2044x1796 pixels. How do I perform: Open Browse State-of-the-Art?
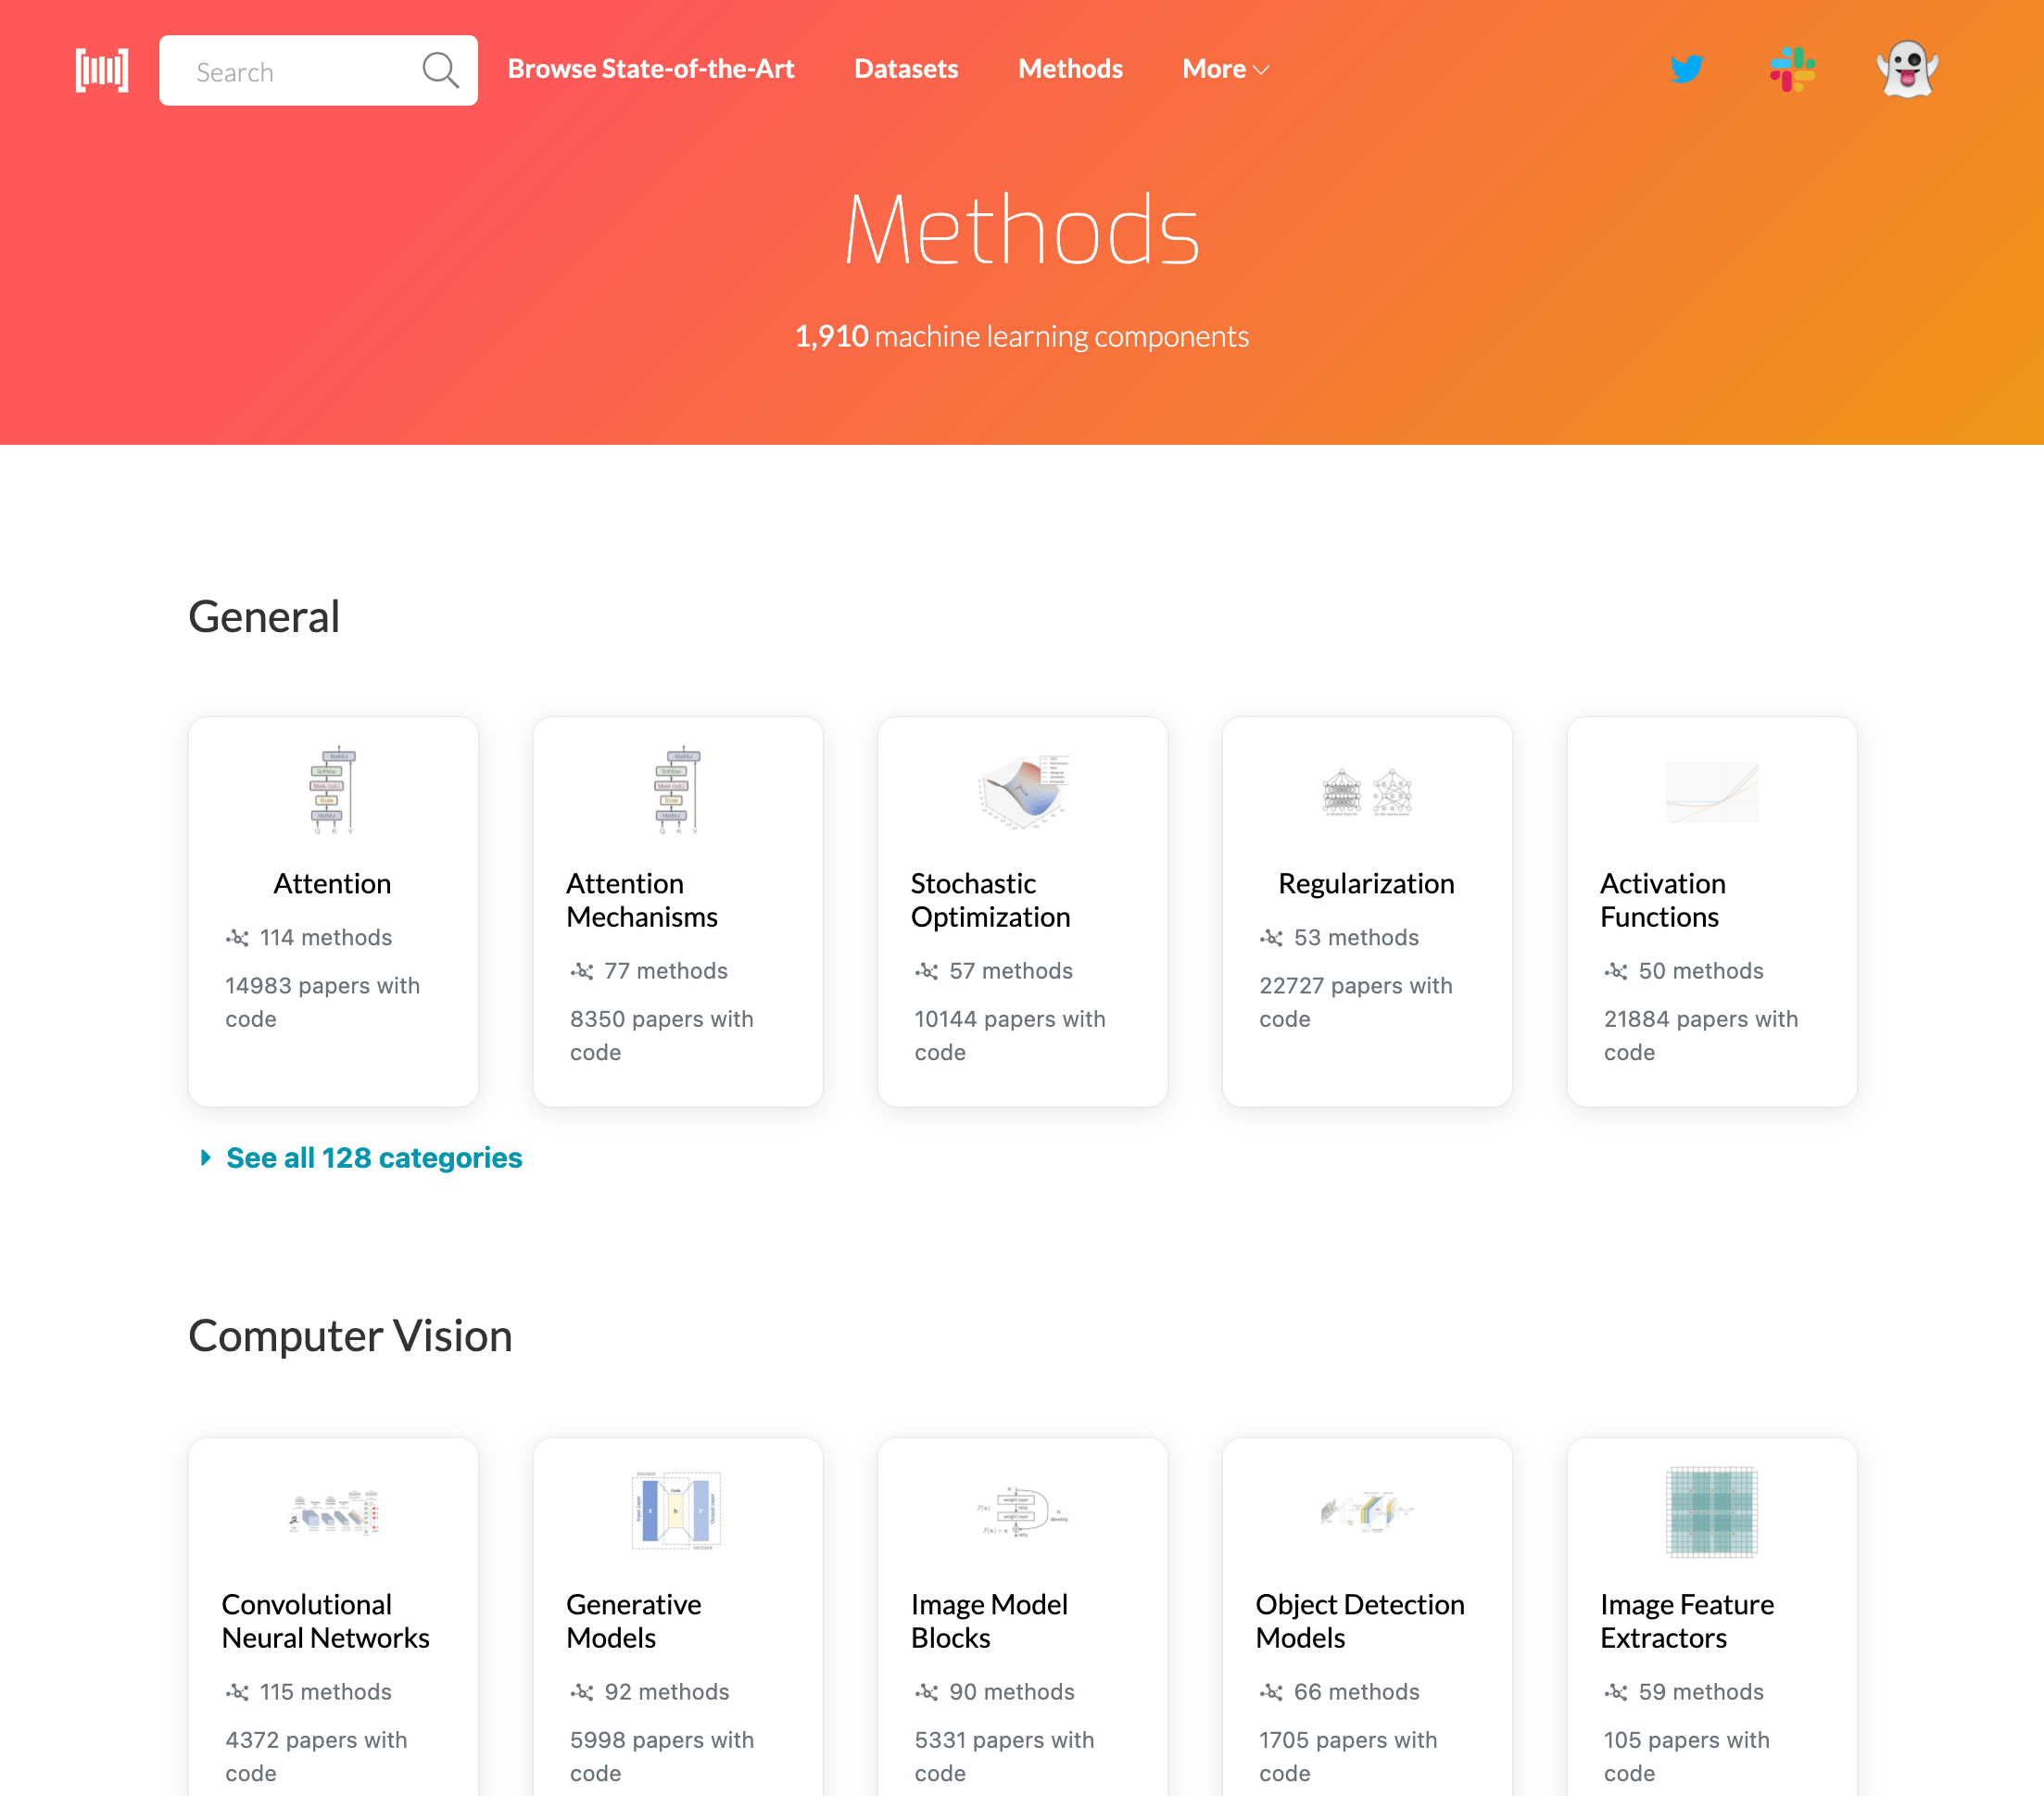[x=651, y=69]
